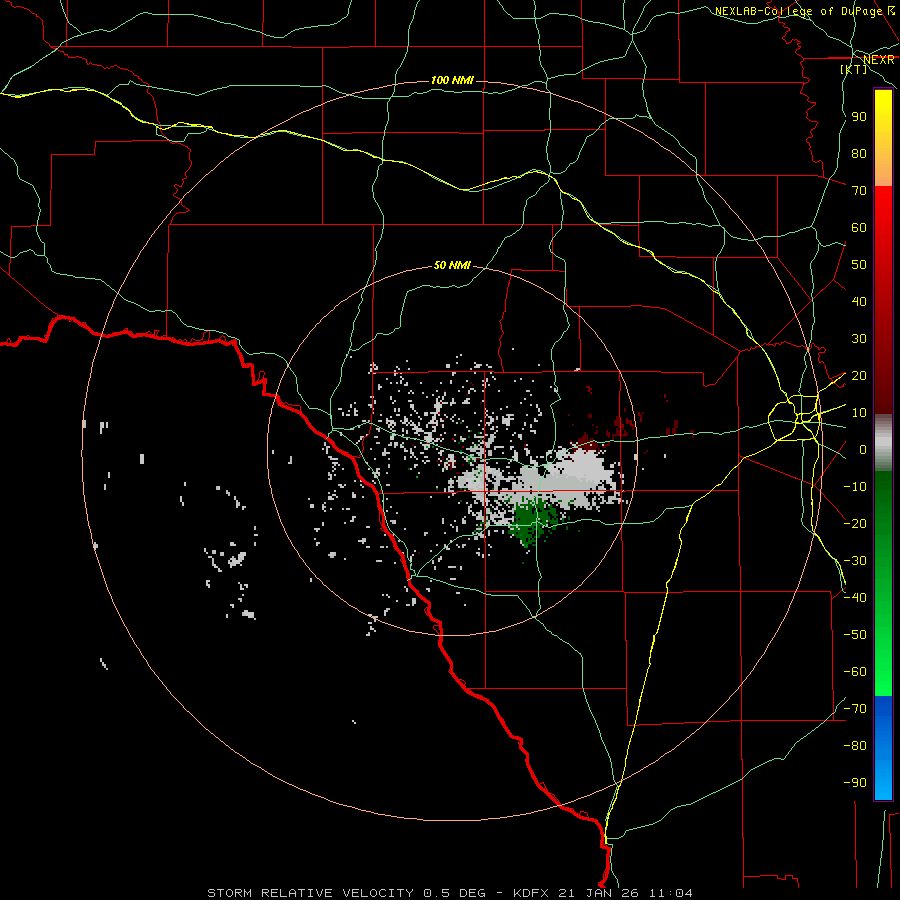This screenshot has height=900, width=900.
Task: Click the -50 knot scale value
Action: coord(855,635)
